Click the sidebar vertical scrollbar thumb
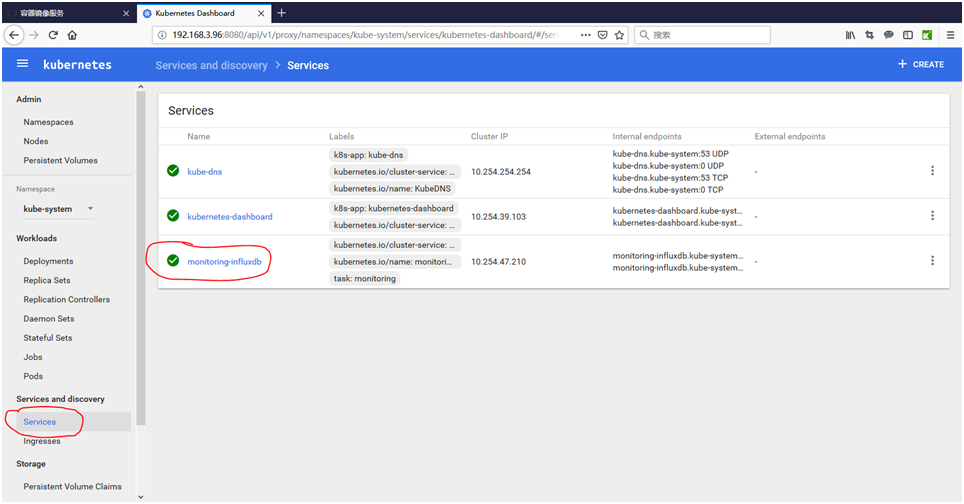 (141, 258)
